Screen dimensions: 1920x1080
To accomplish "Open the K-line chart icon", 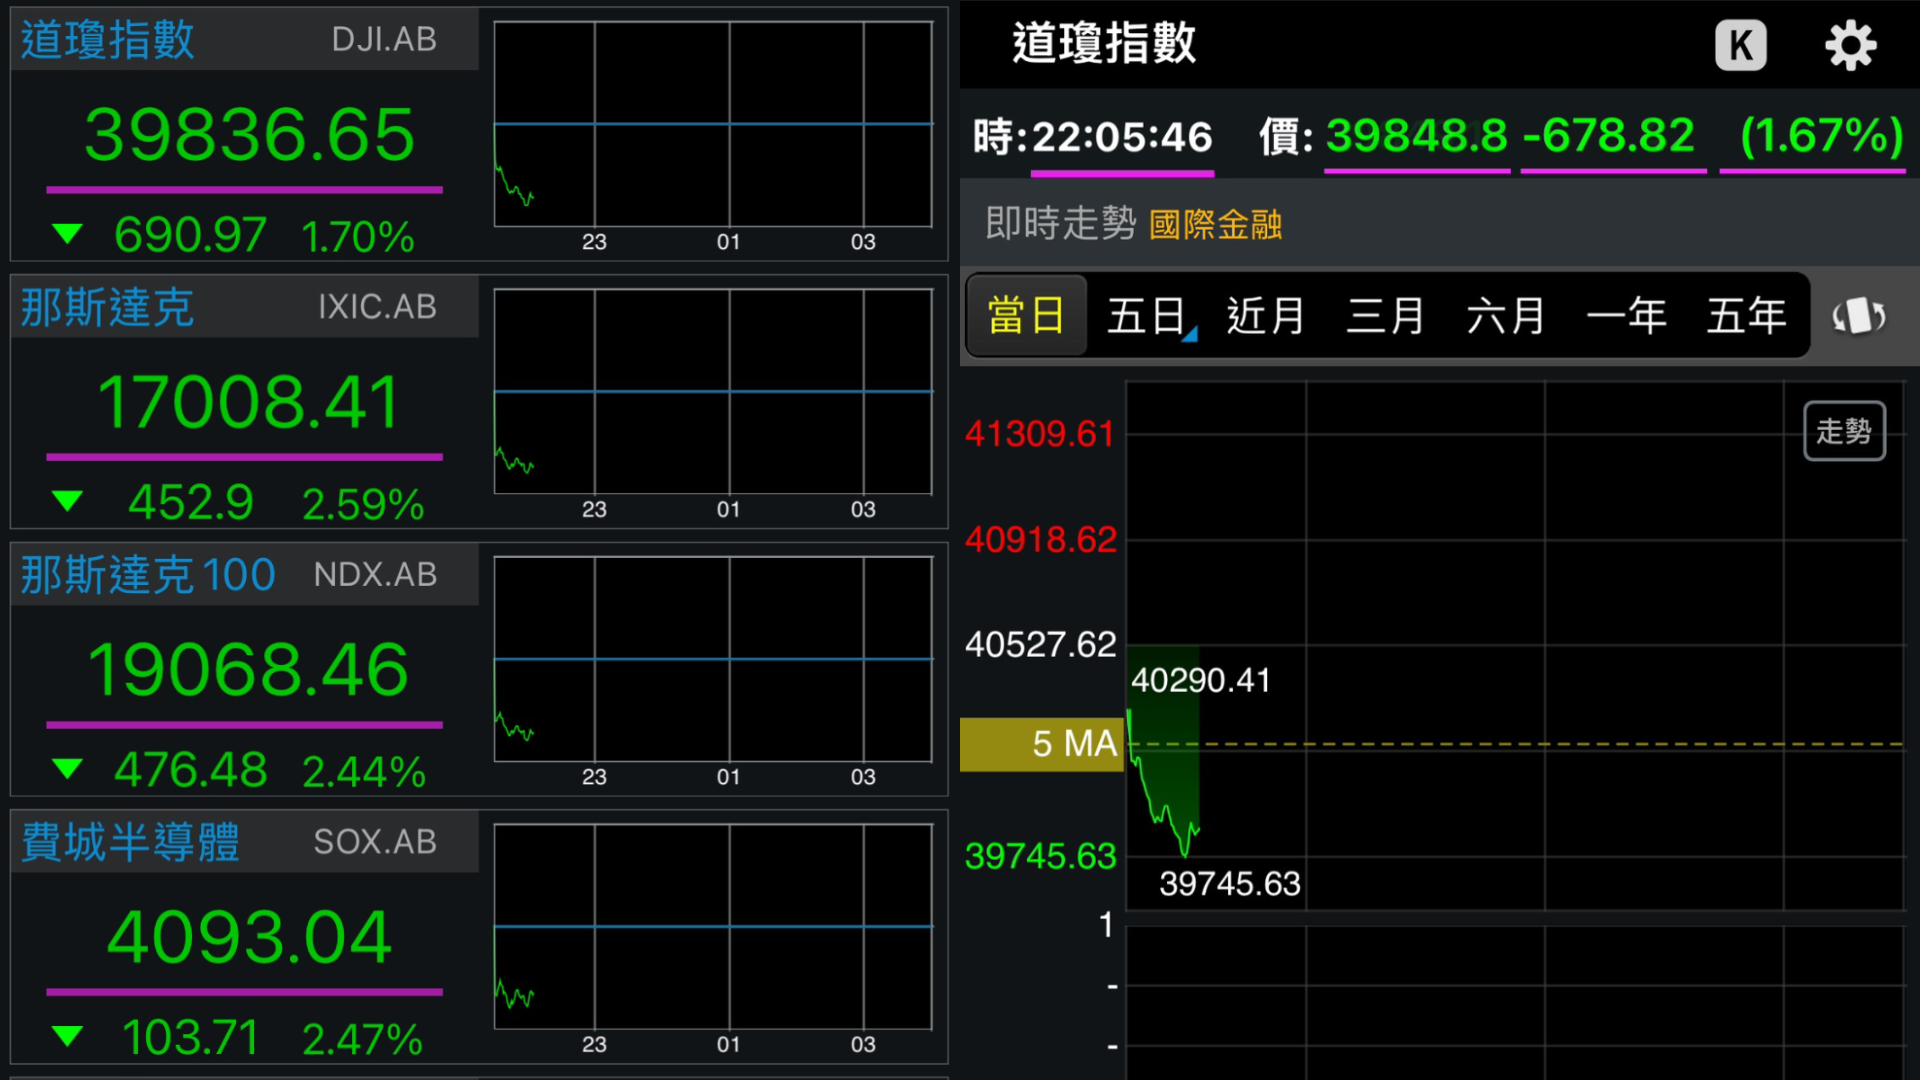I will click(1740, 45).
